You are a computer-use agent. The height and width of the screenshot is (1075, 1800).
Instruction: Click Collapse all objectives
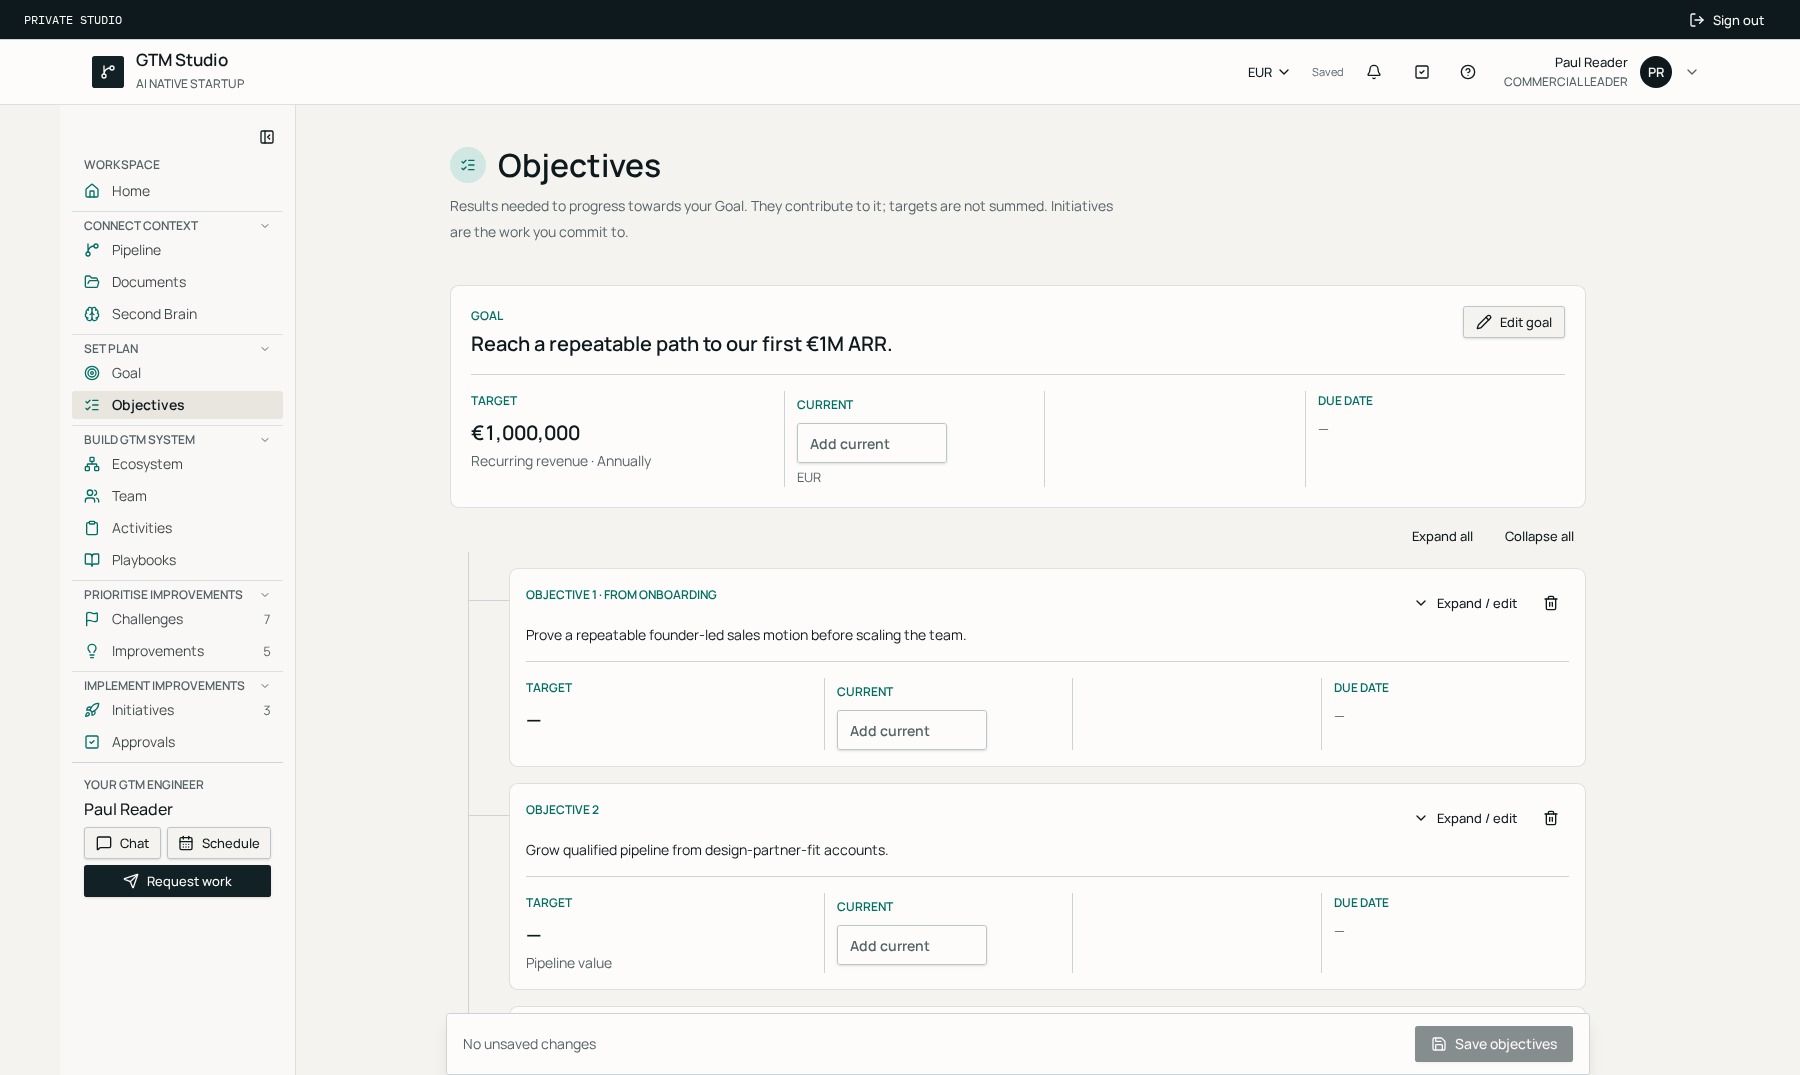point(1539,537)
